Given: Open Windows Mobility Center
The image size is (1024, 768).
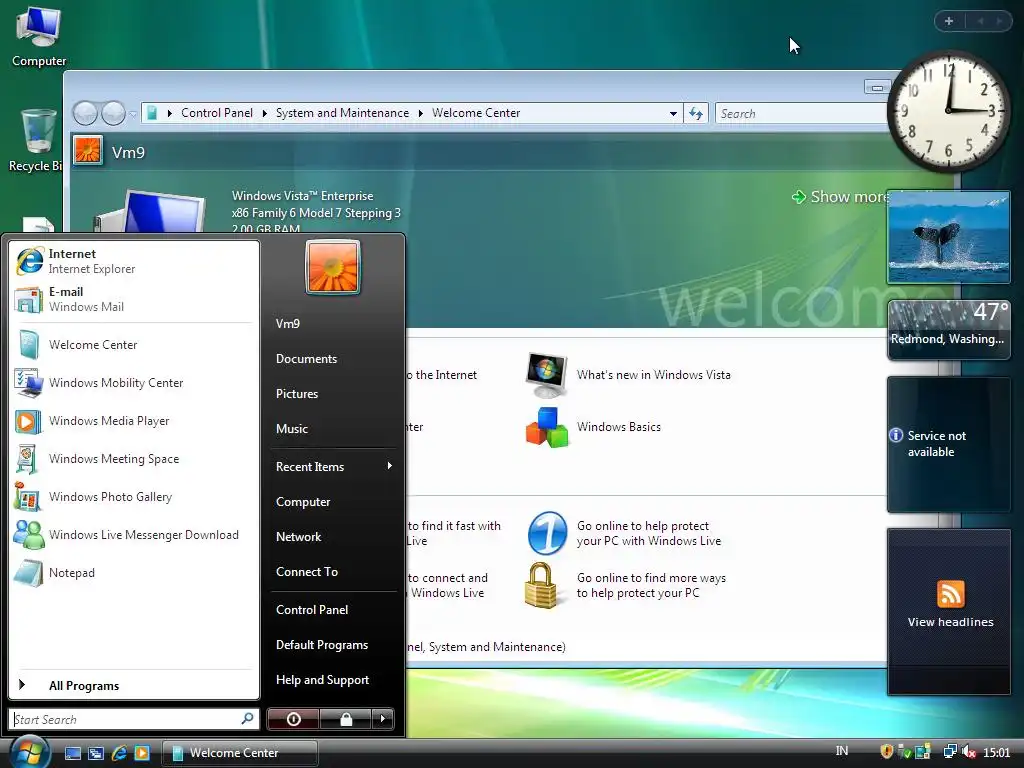Looking at the screenshot, I should (134, 383).
